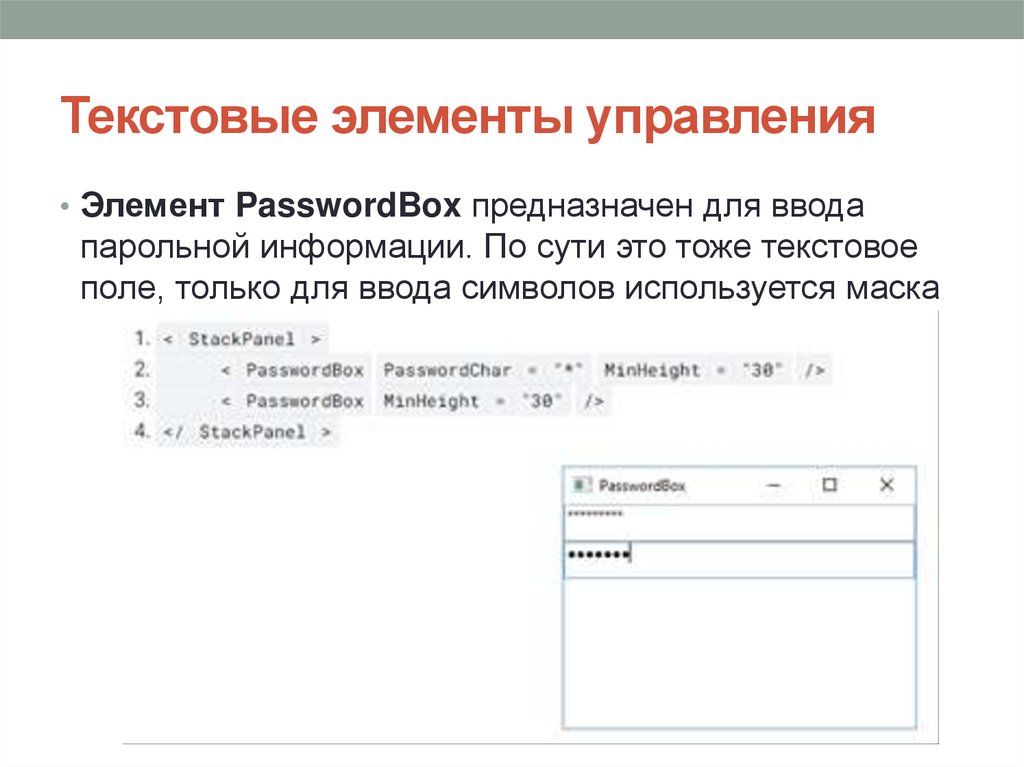Click code line 4 closing StackPanel tag

coord(247,432)
